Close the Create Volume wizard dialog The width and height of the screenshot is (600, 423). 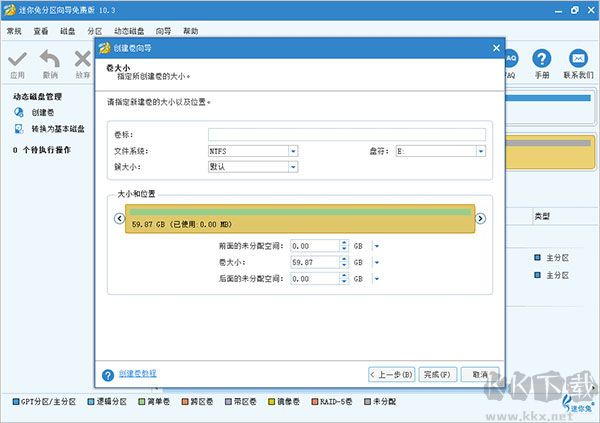pyautogui.click(x=496, y=48)
